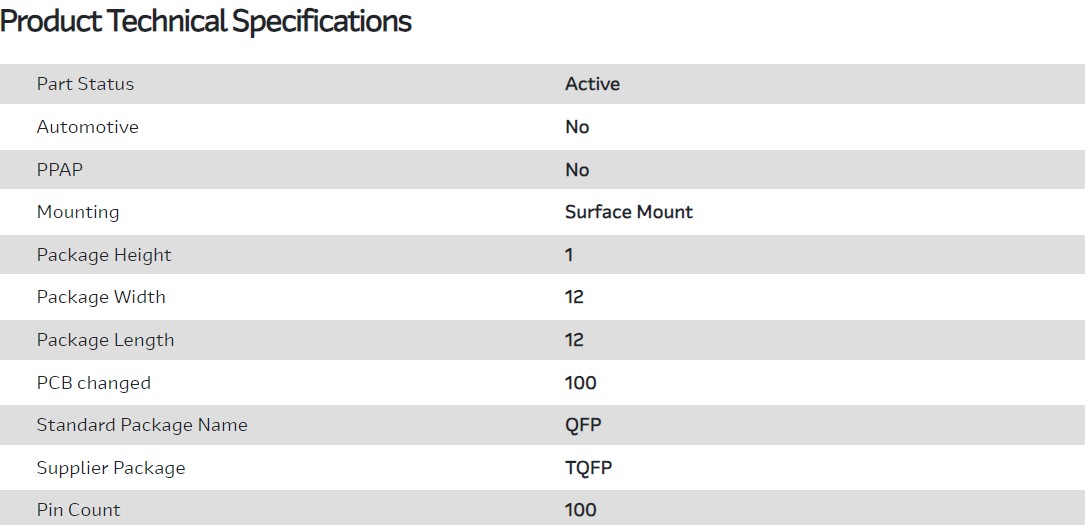Click the TQFP supplier package value
This screenshot has height=525, width=1085.
(x=588, y=468)
